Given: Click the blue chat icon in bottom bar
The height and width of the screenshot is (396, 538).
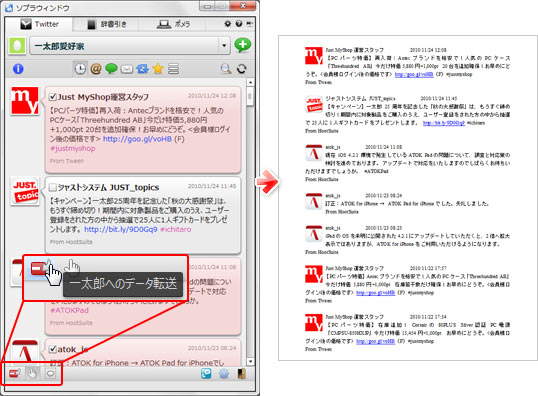Looking at the screenshot, I should (x=206, y=373).
